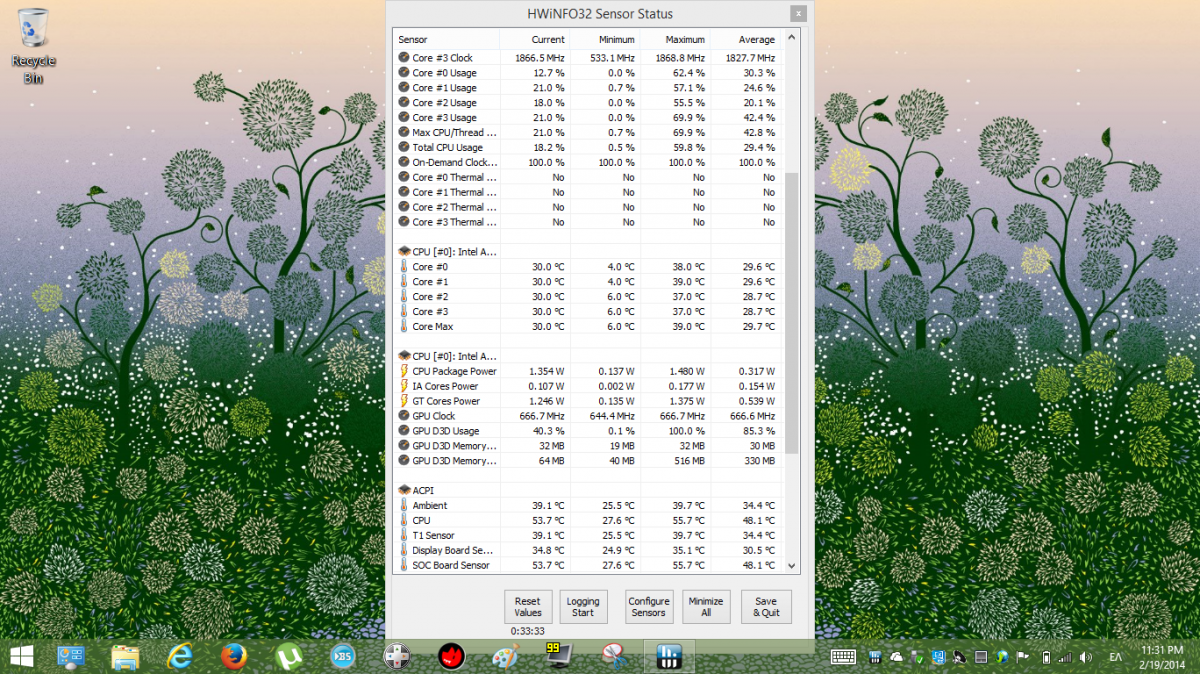This screenshot has height=674, width=1200.
Task: Click the OneDrive cloud tray icon
Action: tap(894, 657)
